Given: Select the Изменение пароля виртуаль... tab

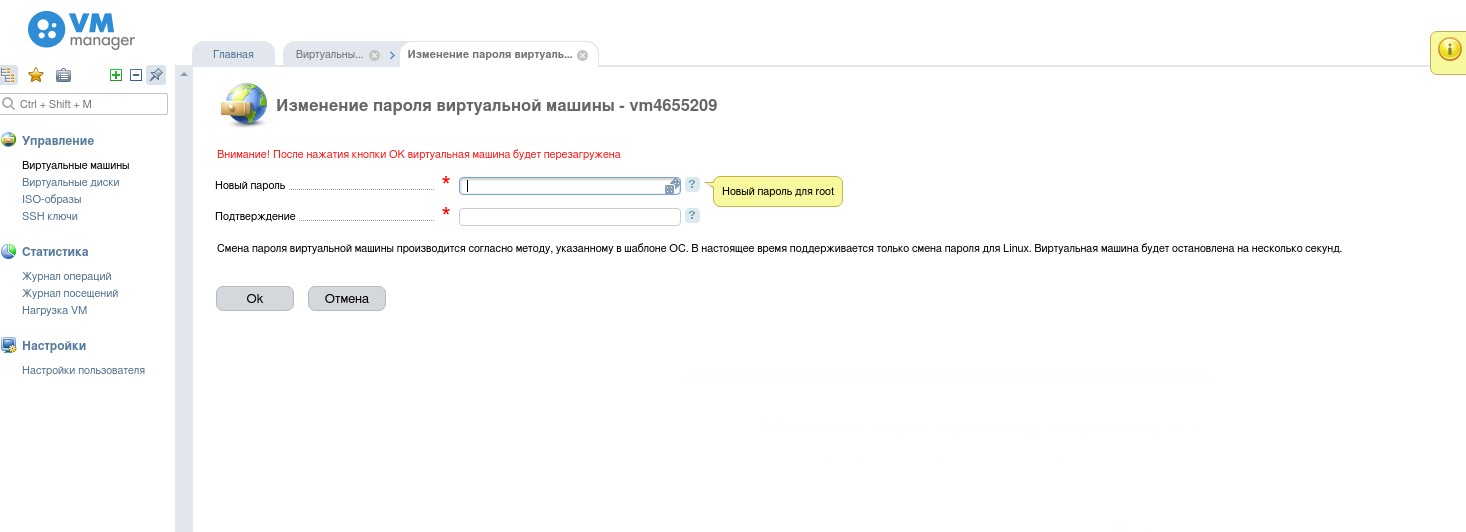Looking at the screenshot, I should tap(490, 55).
